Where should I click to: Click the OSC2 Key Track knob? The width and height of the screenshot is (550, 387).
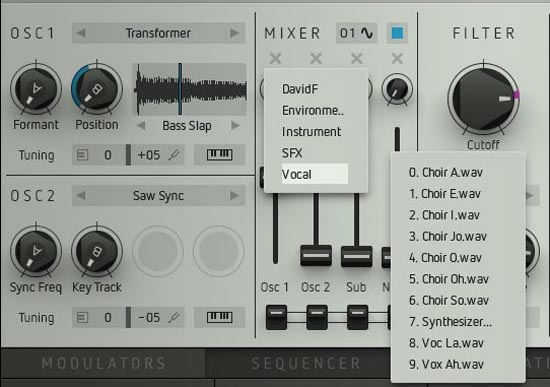pyautogui.click(x=97, y=252)
